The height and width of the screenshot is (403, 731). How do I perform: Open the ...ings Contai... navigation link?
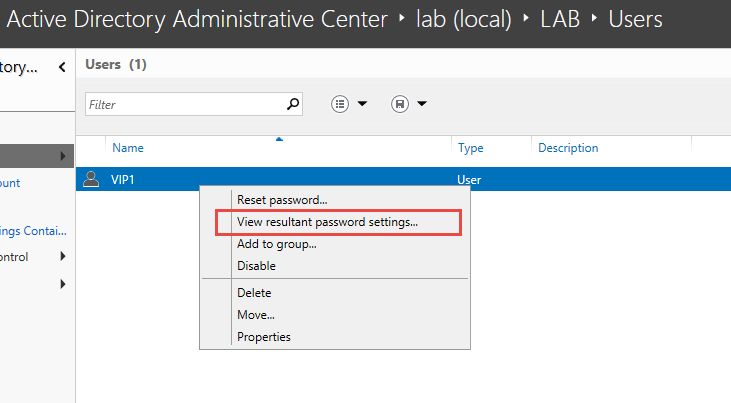pos(33,231)
